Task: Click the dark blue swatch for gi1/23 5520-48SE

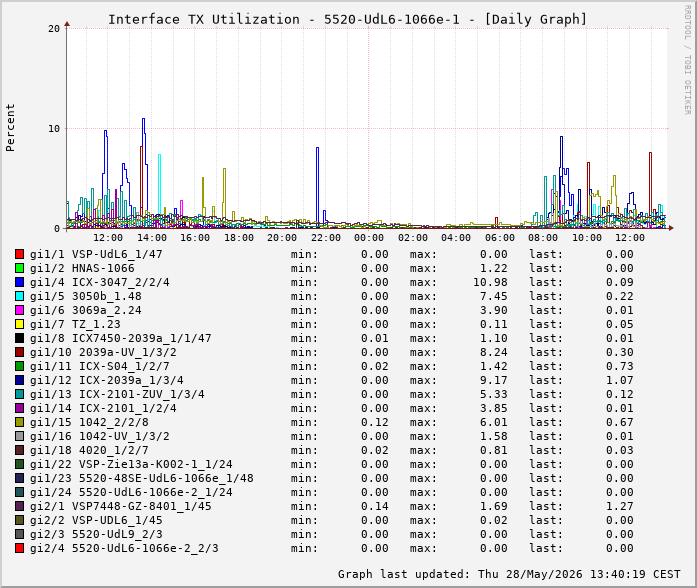Action: 19,478
